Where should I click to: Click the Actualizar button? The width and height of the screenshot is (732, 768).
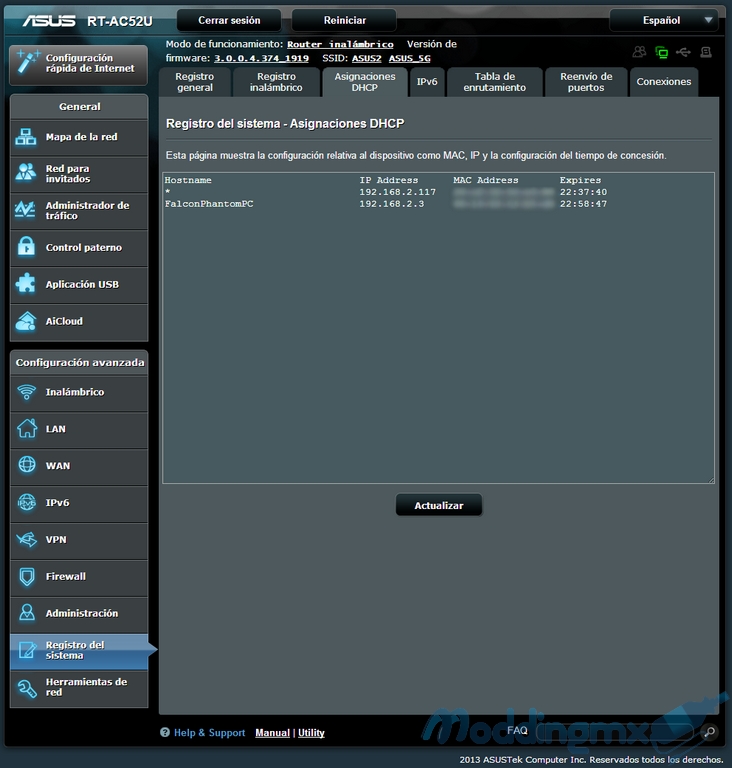pyautogui.click(x=439, y=505)
